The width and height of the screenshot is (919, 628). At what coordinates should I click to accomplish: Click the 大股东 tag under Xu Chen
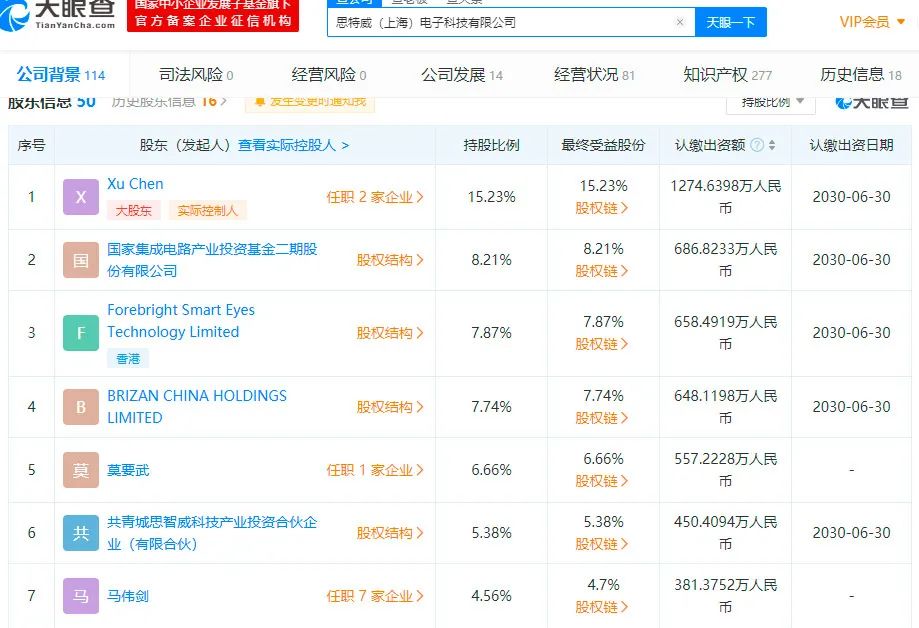134,211
